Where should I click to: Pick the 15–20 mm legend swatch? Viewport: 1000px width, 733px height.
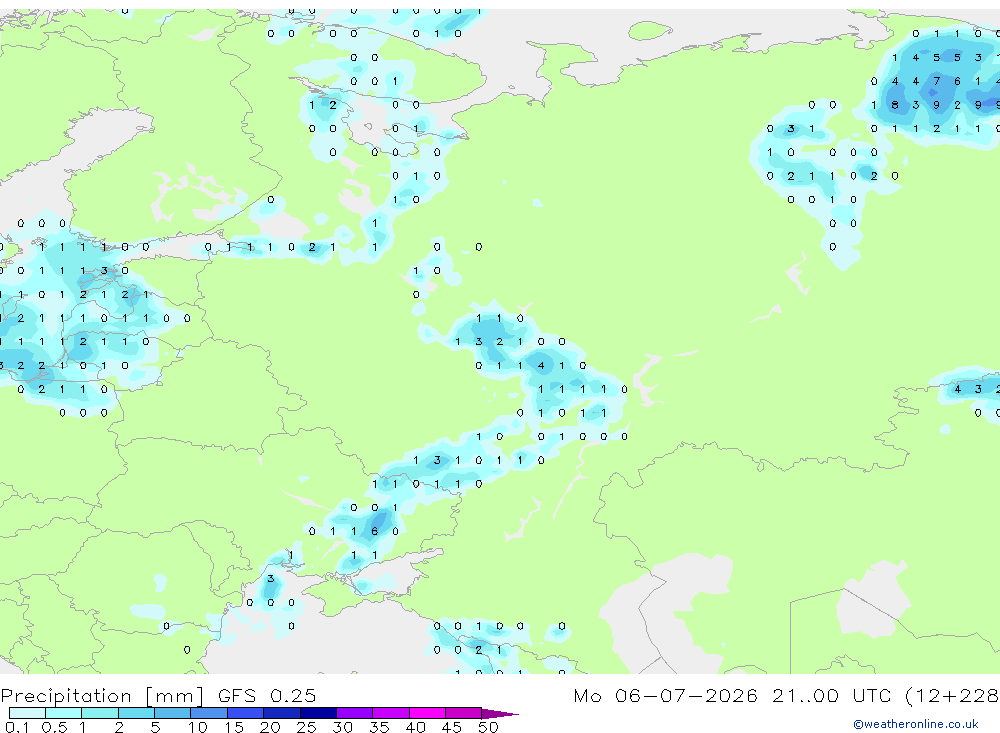[245, 713]
